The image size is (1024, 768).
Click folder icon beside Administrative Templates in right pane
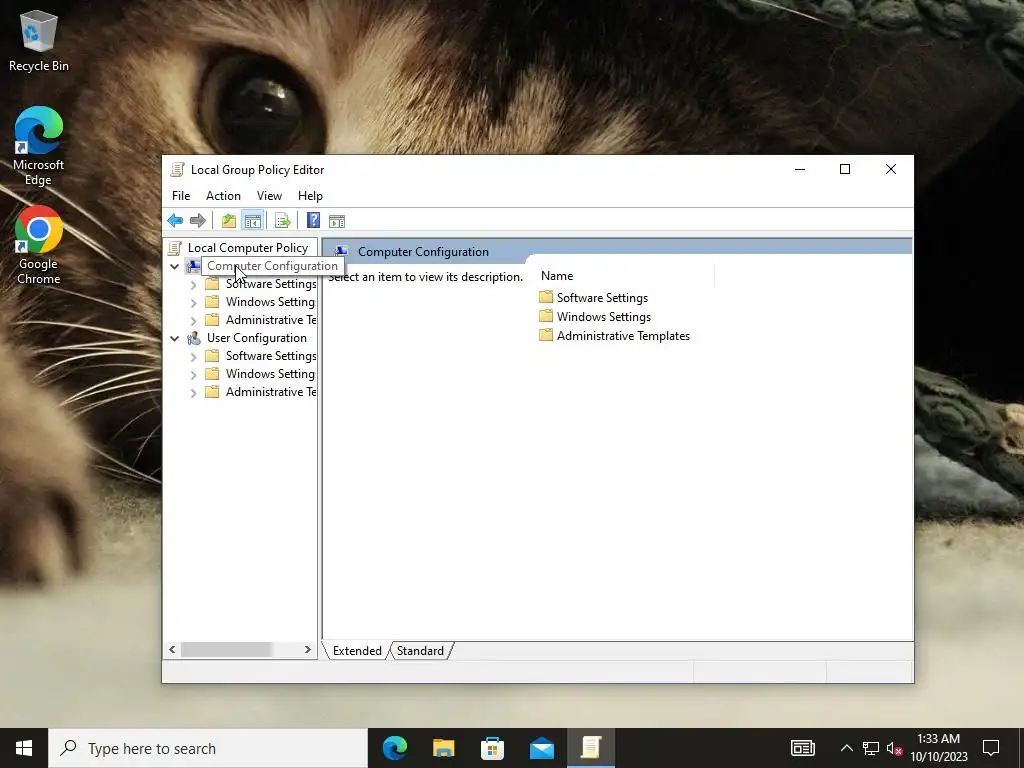tap(546, 335)
